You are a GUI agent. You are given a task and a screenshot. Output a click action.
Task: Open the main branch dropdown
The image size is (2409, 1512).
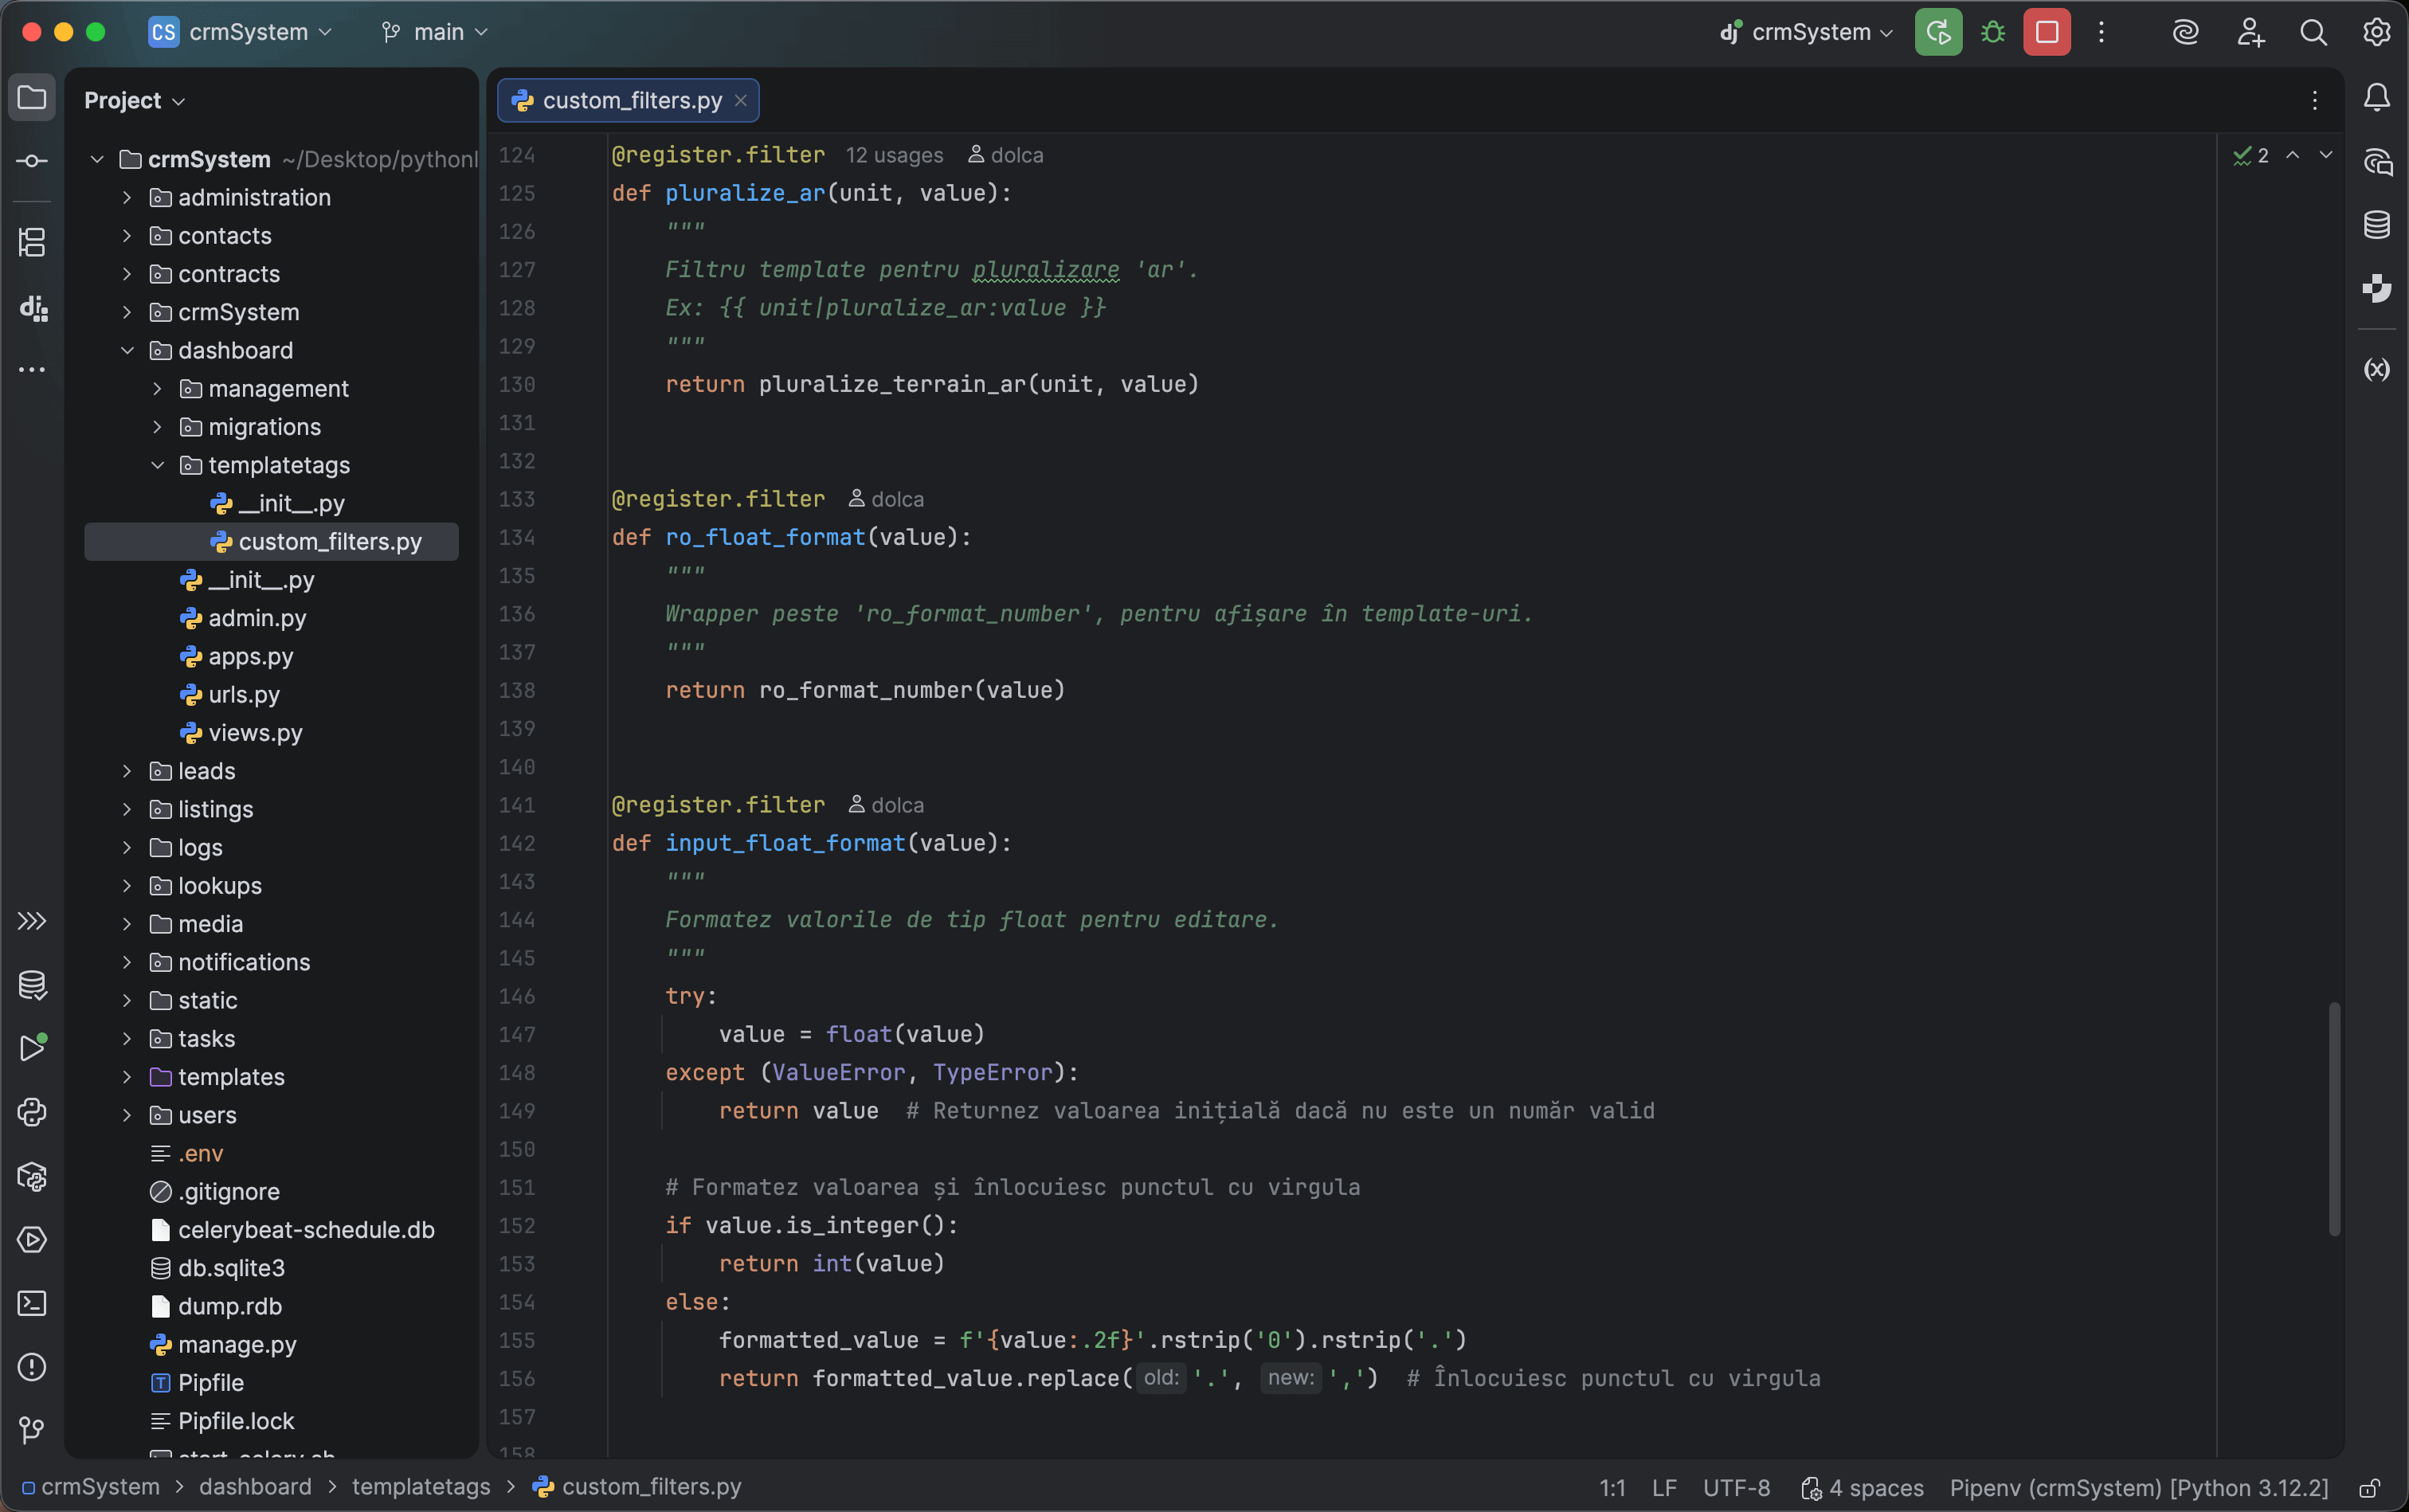(434, 31)
